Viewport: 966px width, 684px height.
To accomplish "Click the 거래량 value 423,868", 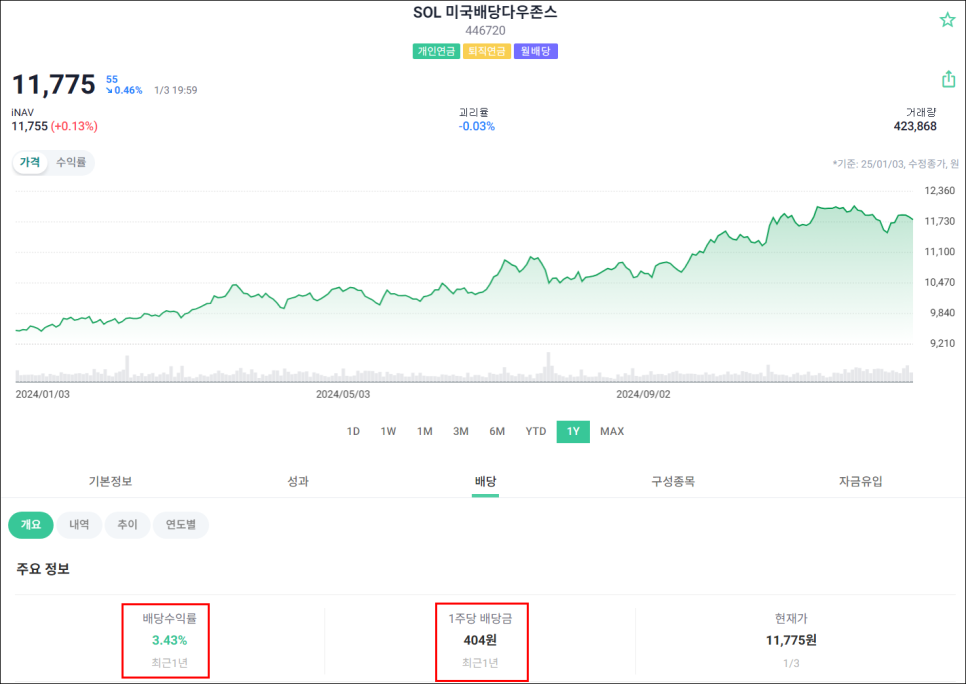I will point(915,126).
